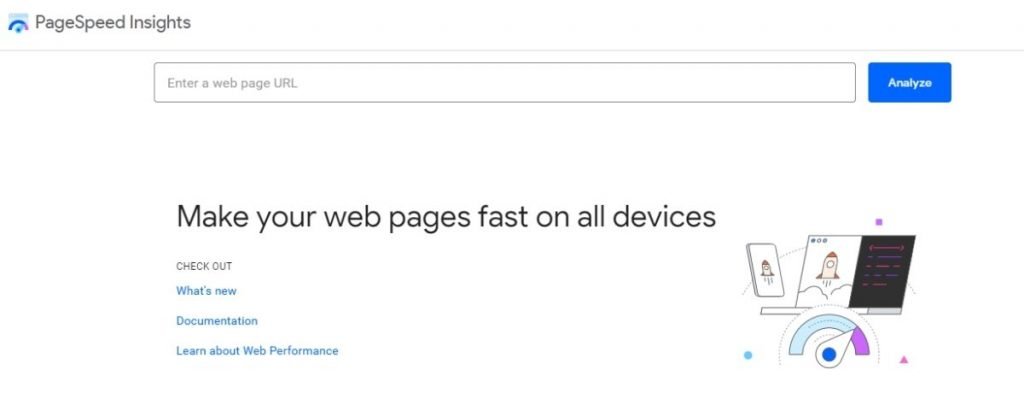Click the small purple square decoration
Screen dimensions: 1024x393
pos(879,222)
